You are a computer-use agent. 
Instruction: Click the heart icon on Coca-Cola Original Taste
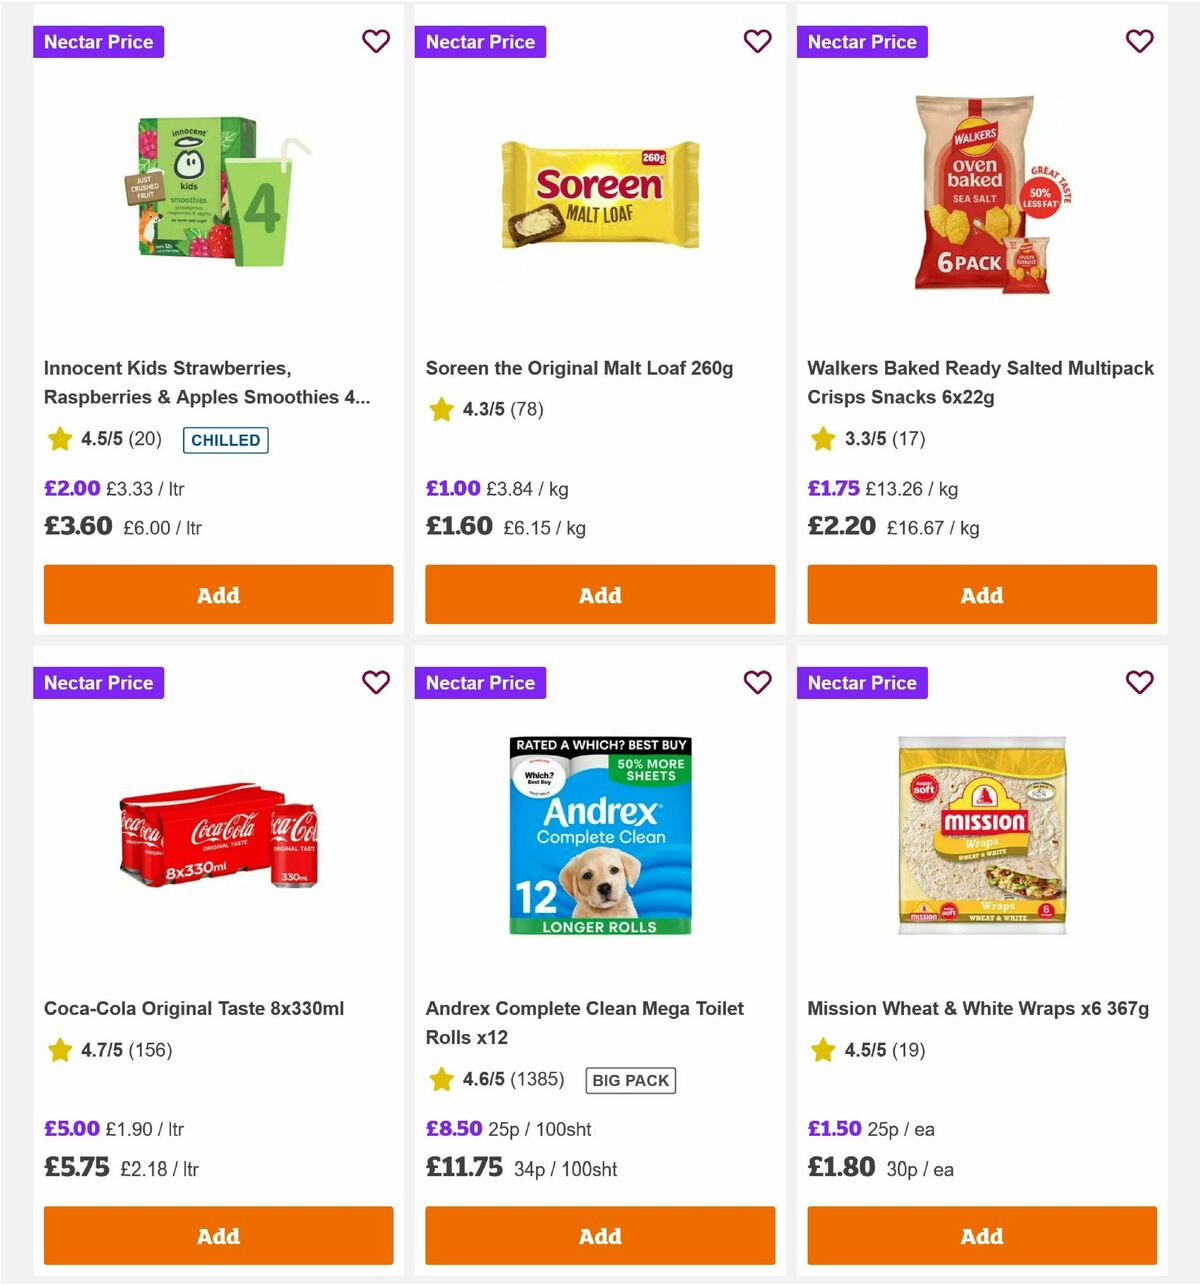[x=376, y=682]
